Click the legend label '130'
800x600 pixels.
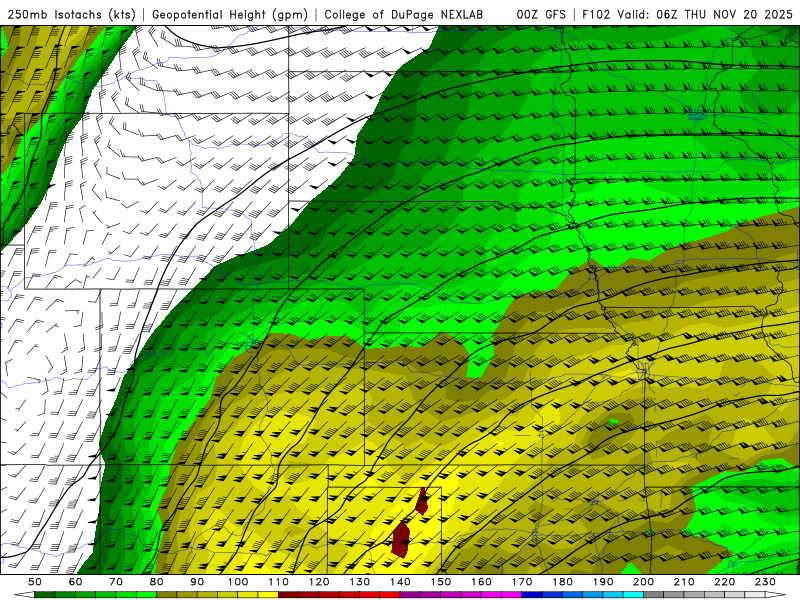click(x=360, y=582)
